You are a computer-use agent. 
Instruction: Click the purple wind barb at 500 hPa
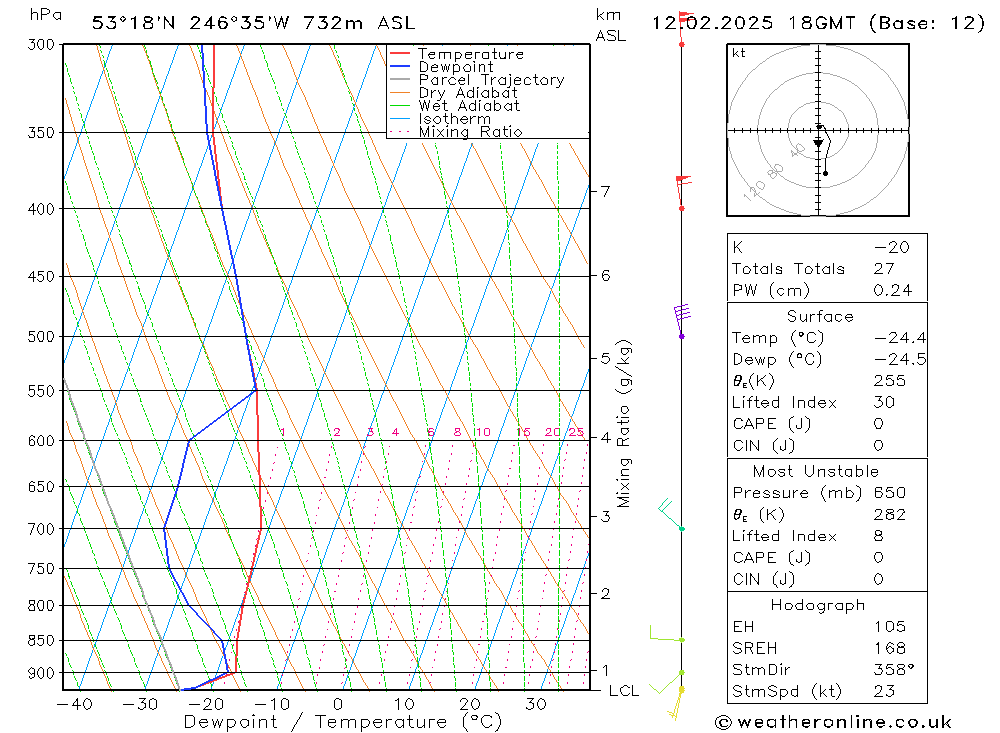(681, 321)
